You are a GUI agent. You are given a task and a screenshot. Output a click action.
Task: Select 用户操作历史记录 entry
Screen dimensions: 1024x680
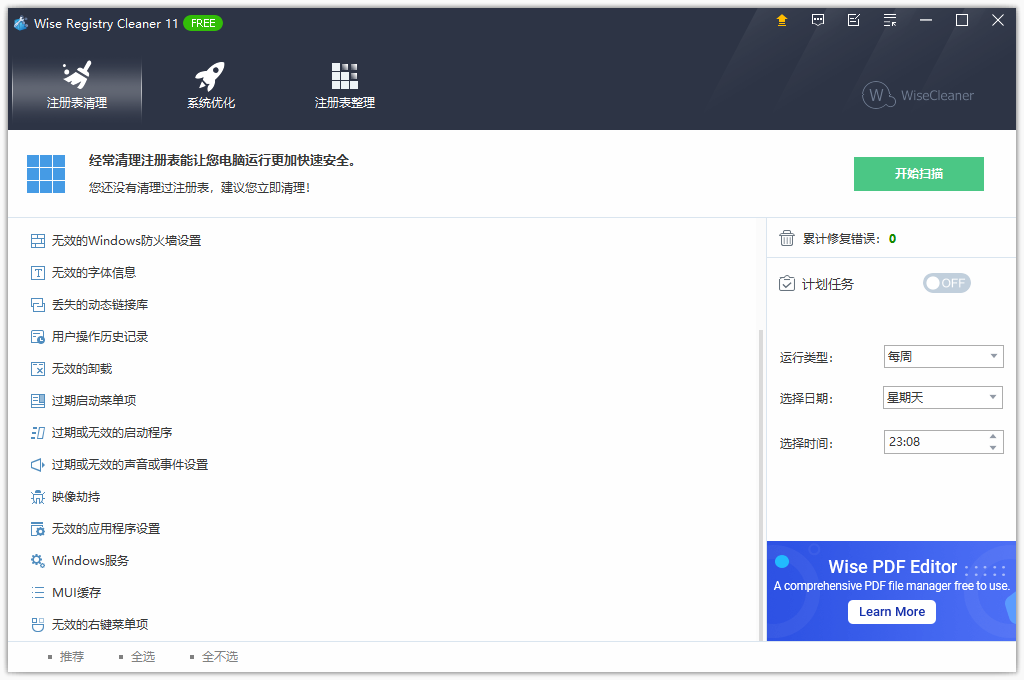[x=100, y=337]
